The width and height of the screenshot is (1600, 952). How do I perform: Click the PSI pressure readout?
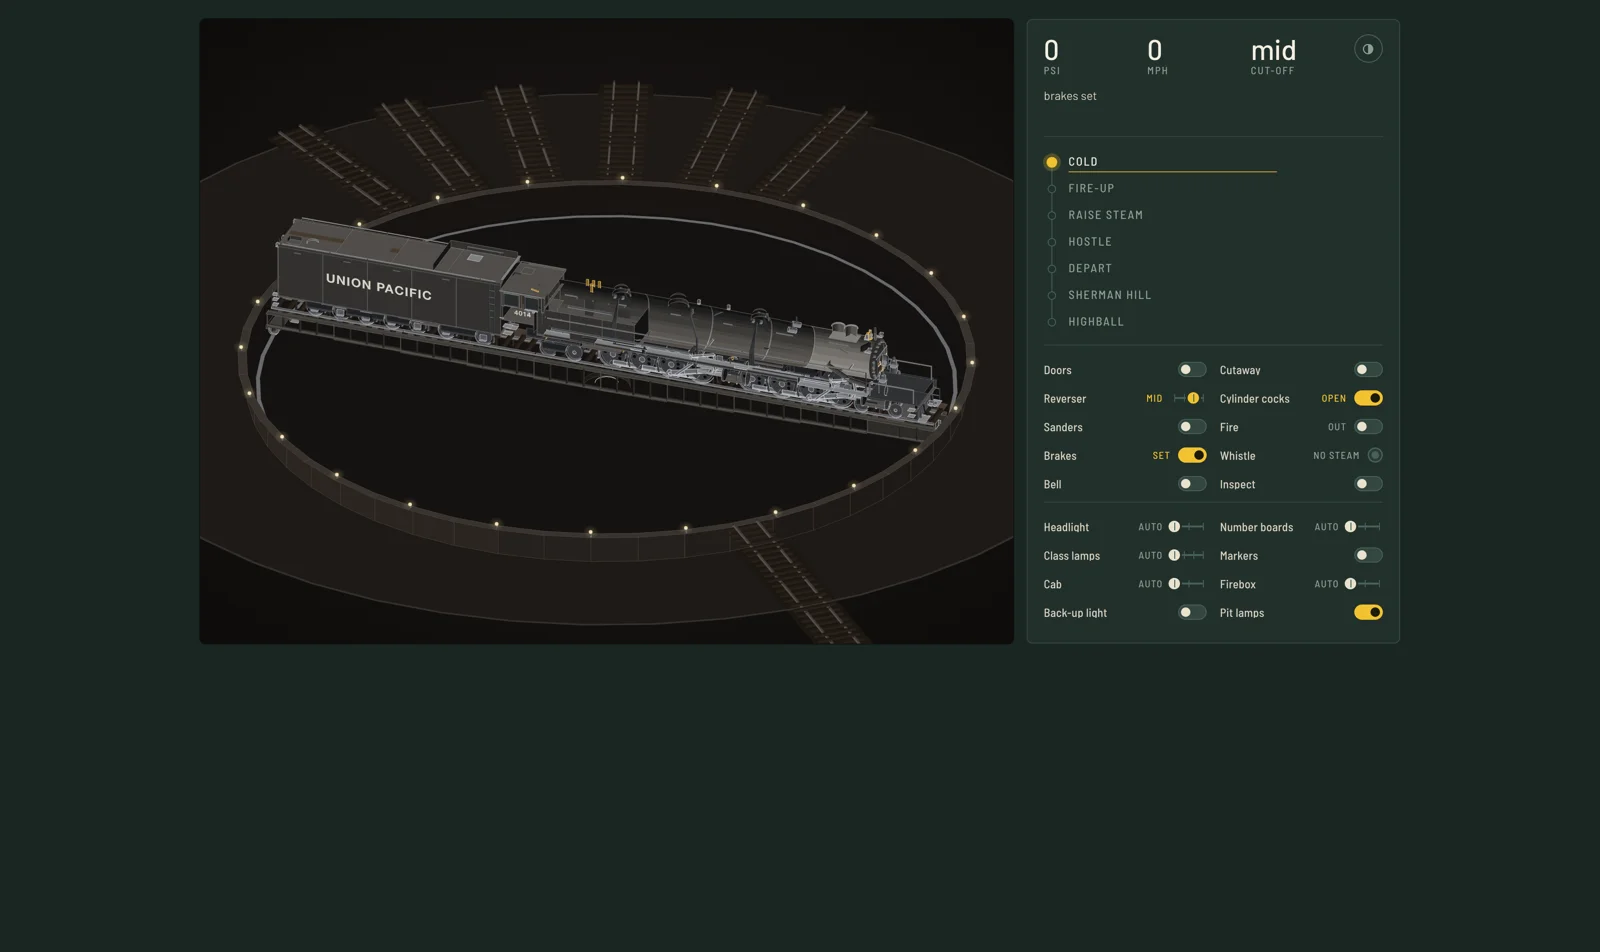[x=1052, y=57]
